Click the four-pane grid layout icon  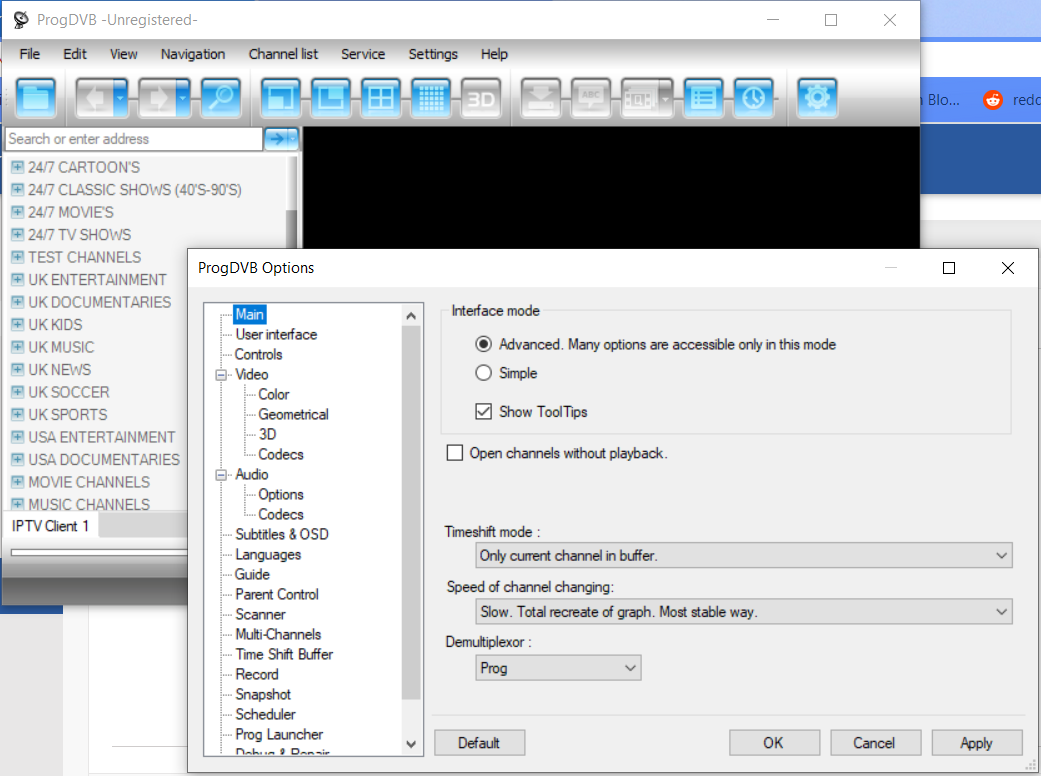coord(380,98)
